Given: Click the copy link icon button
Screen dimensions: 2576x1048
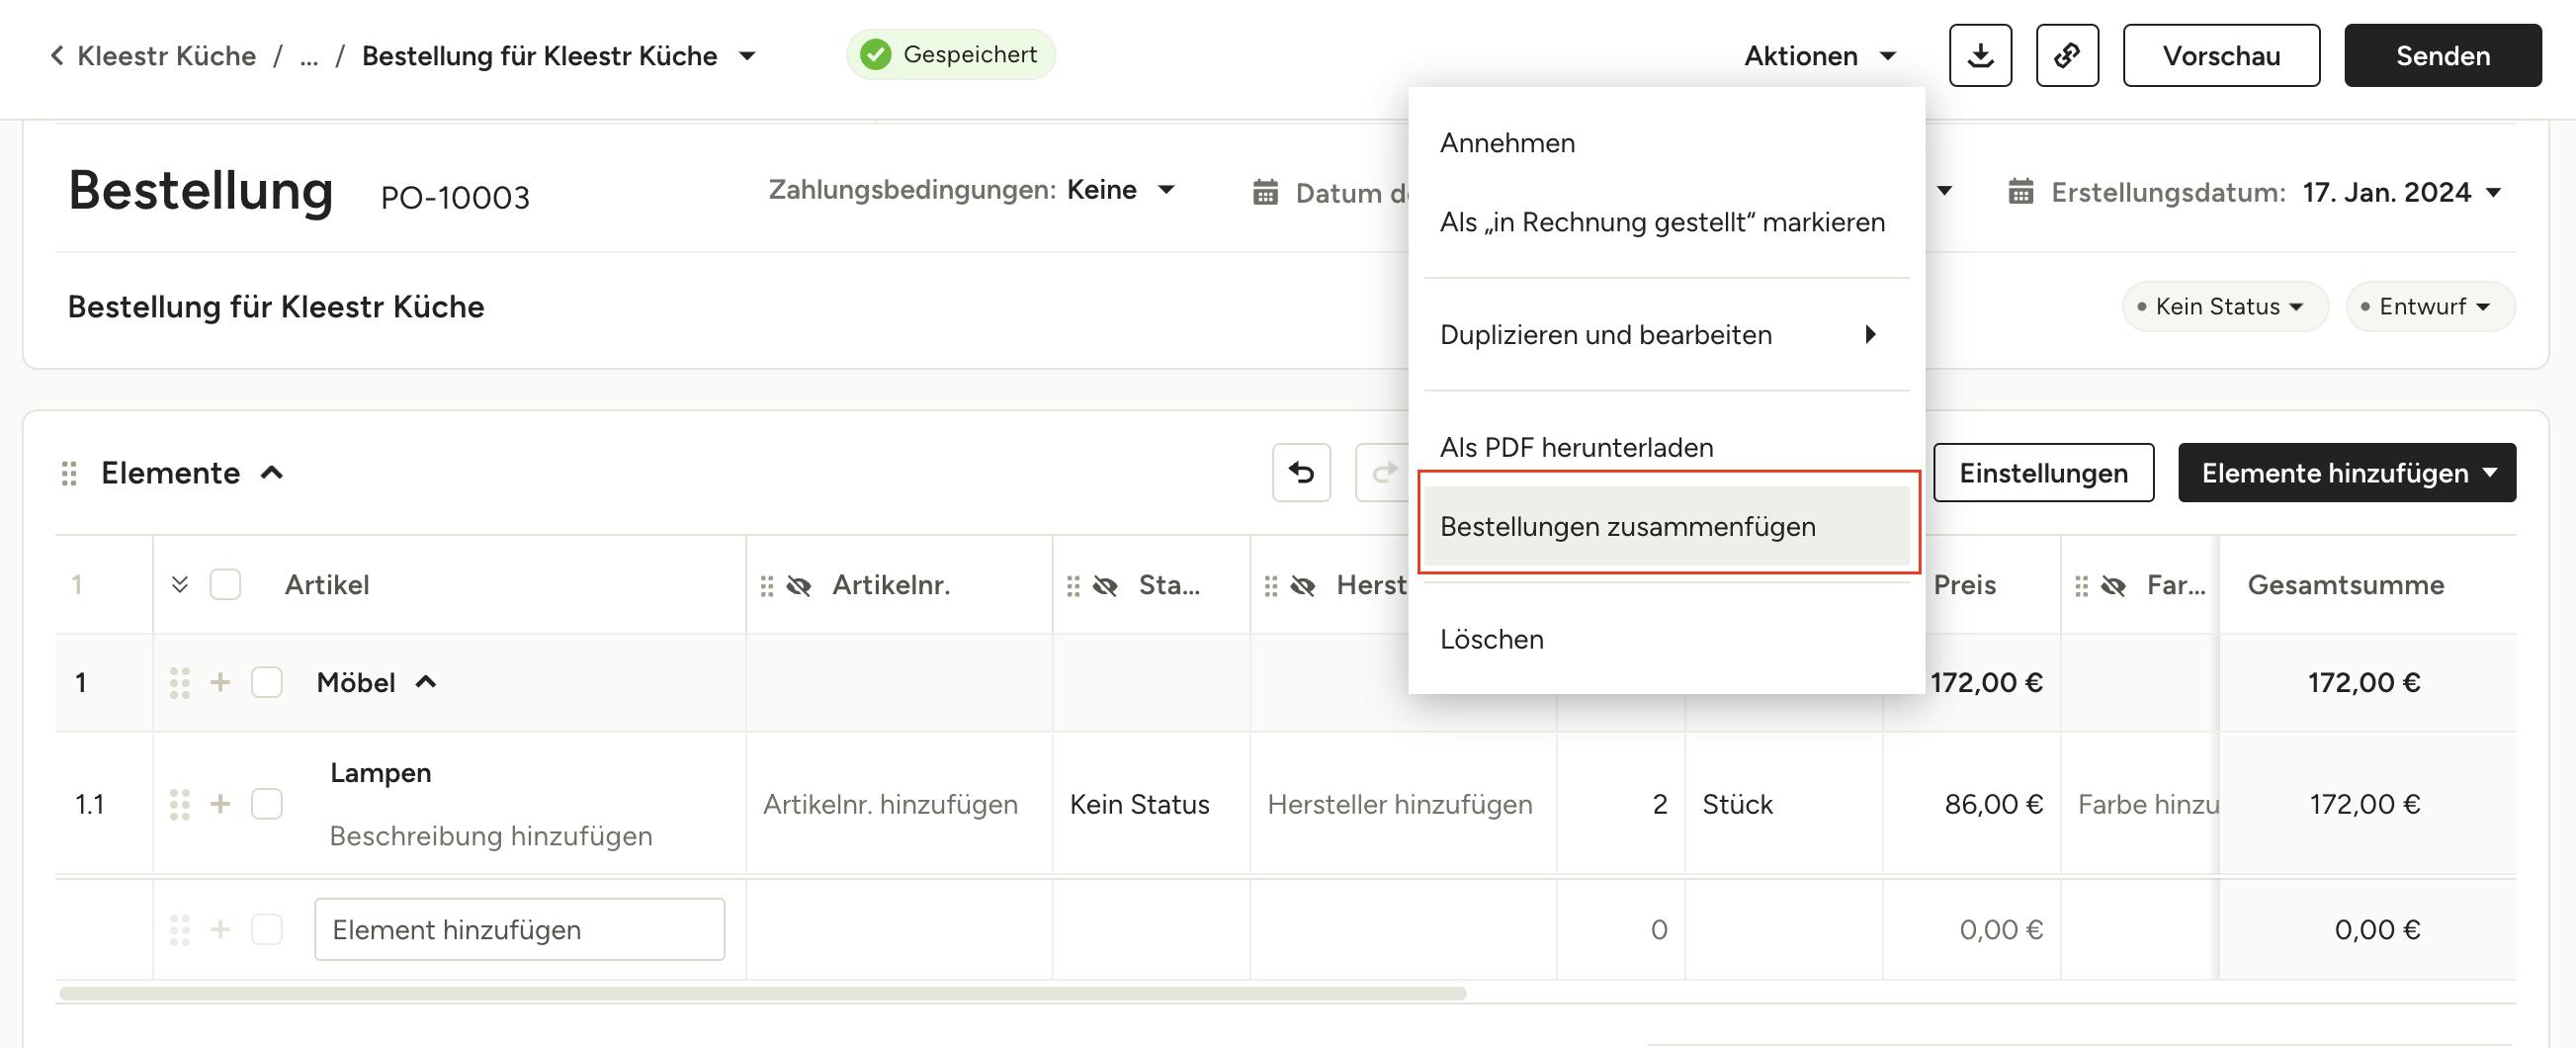Looking at the screenshot, I should tap(2067, 56).
